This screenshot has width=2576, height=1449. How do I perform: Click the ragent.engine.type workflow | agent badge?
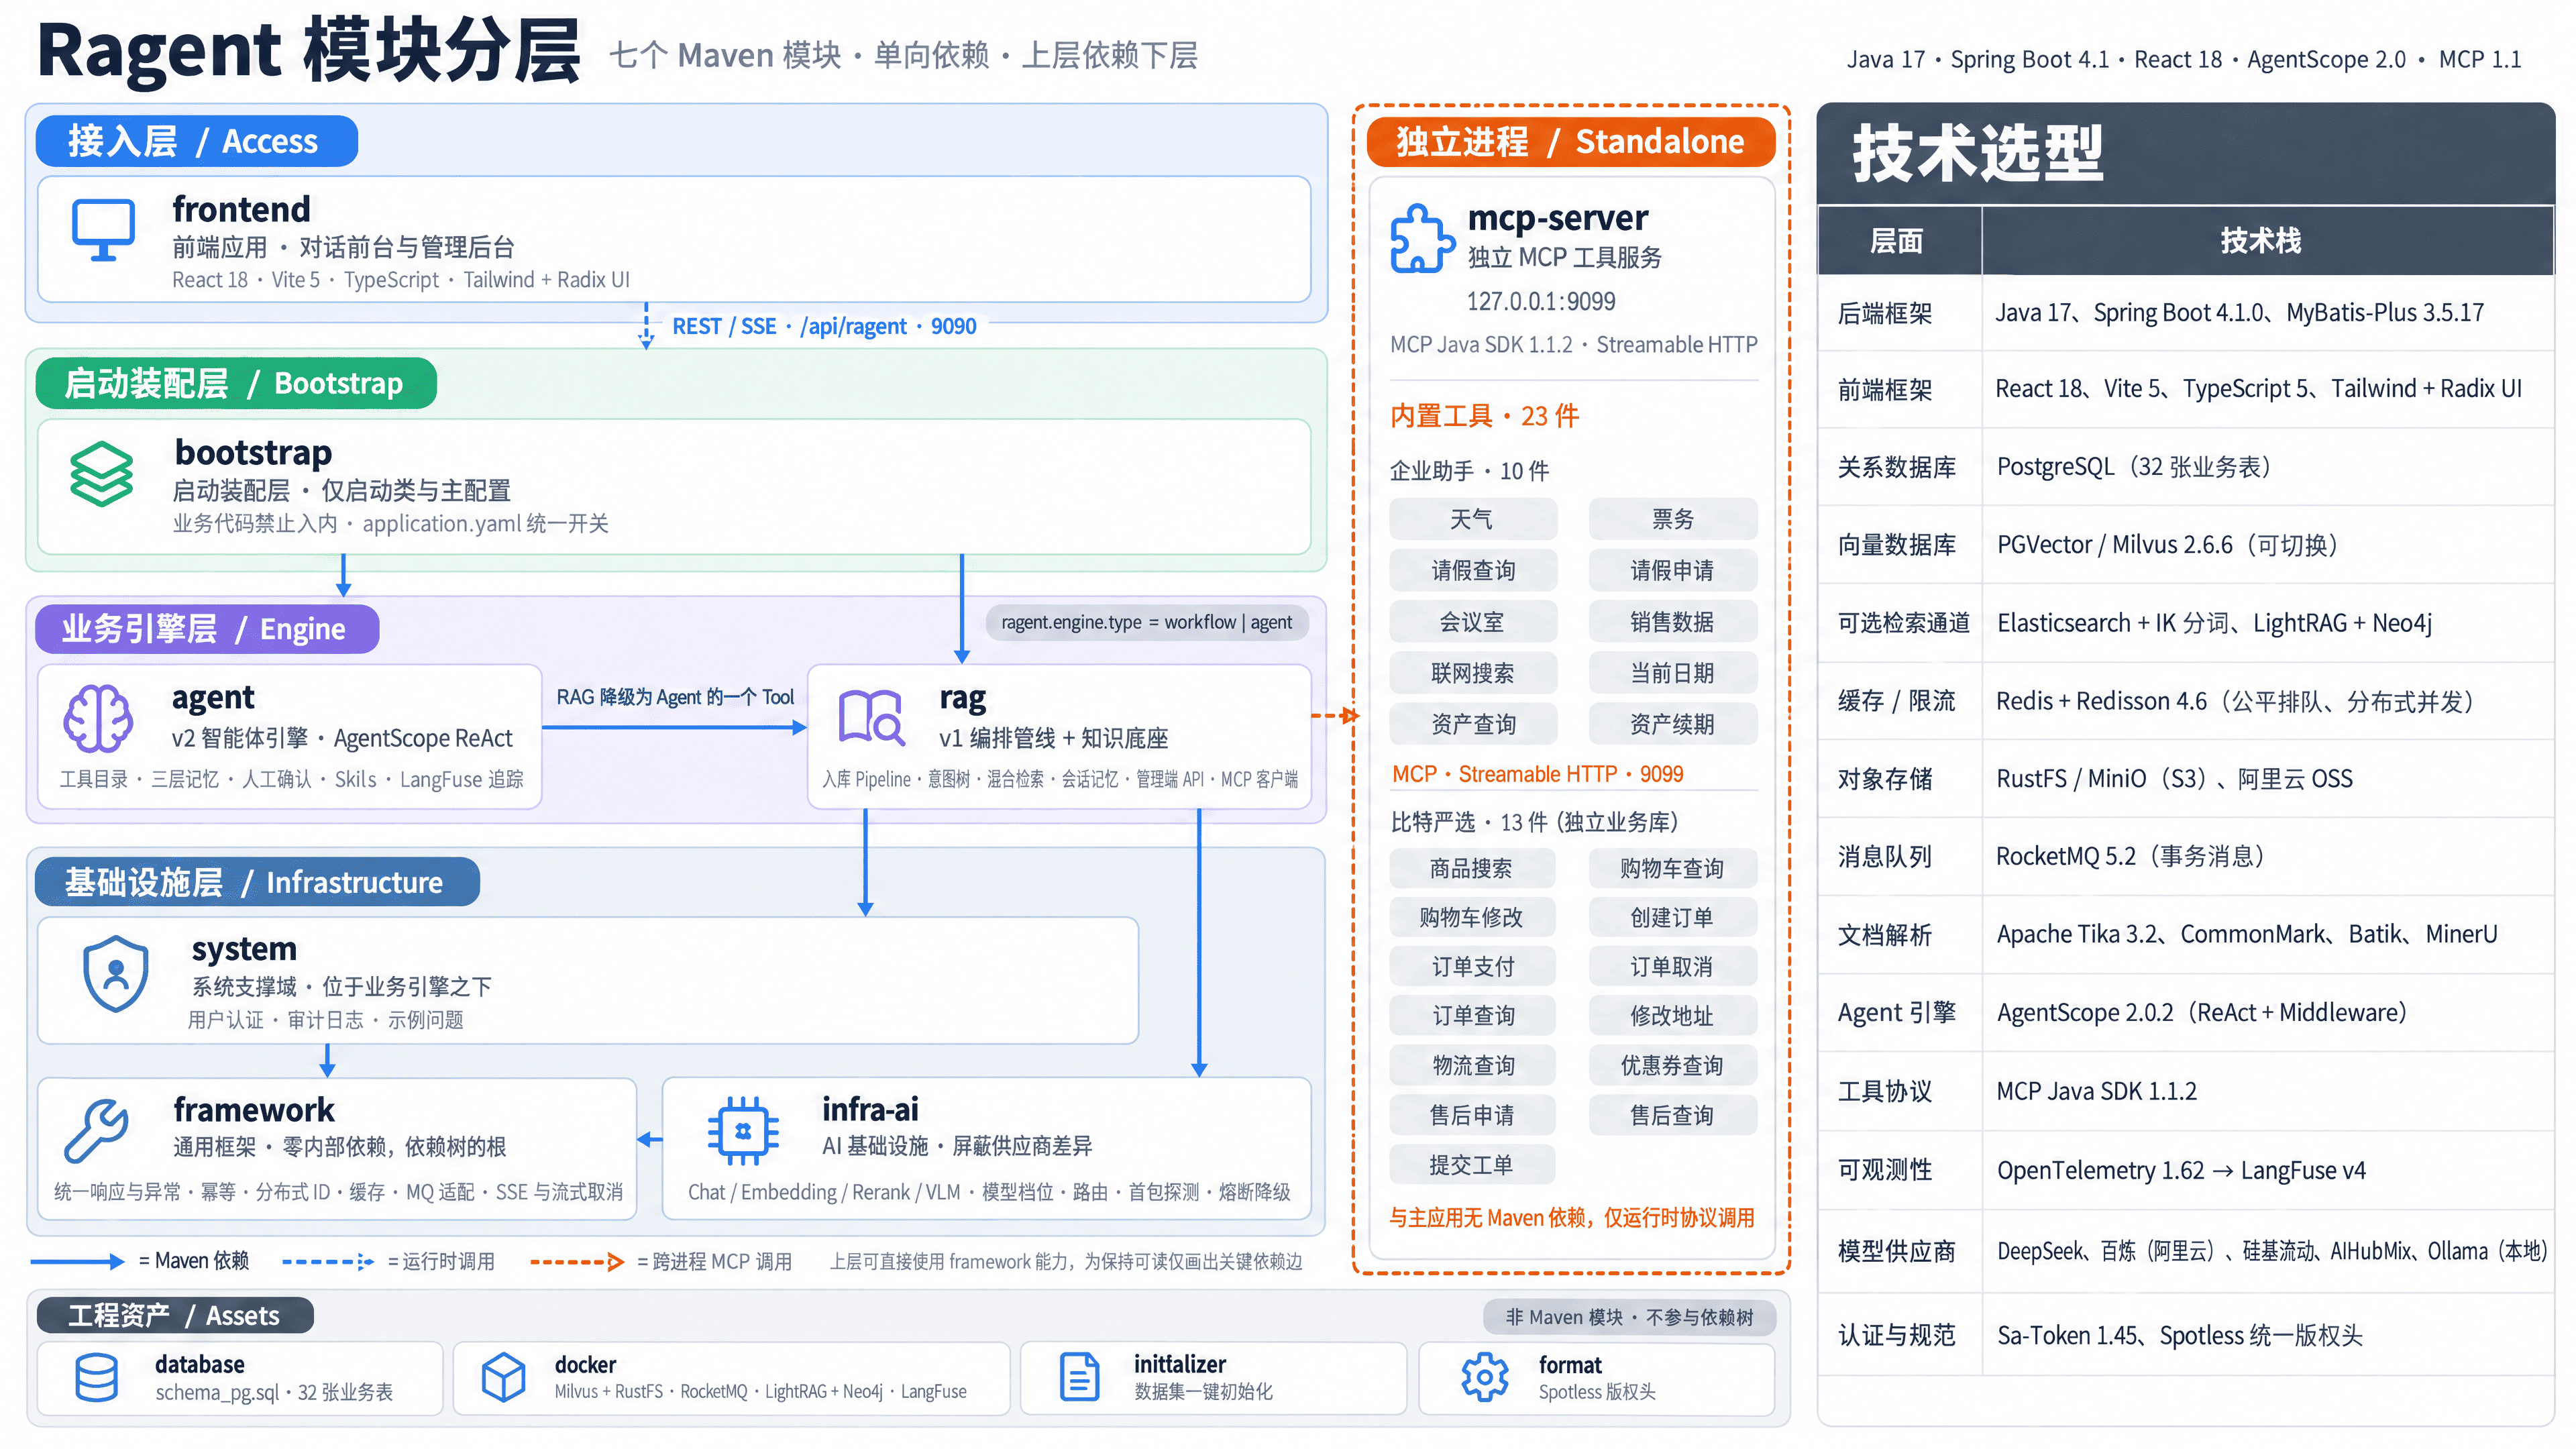[1147, 622]
